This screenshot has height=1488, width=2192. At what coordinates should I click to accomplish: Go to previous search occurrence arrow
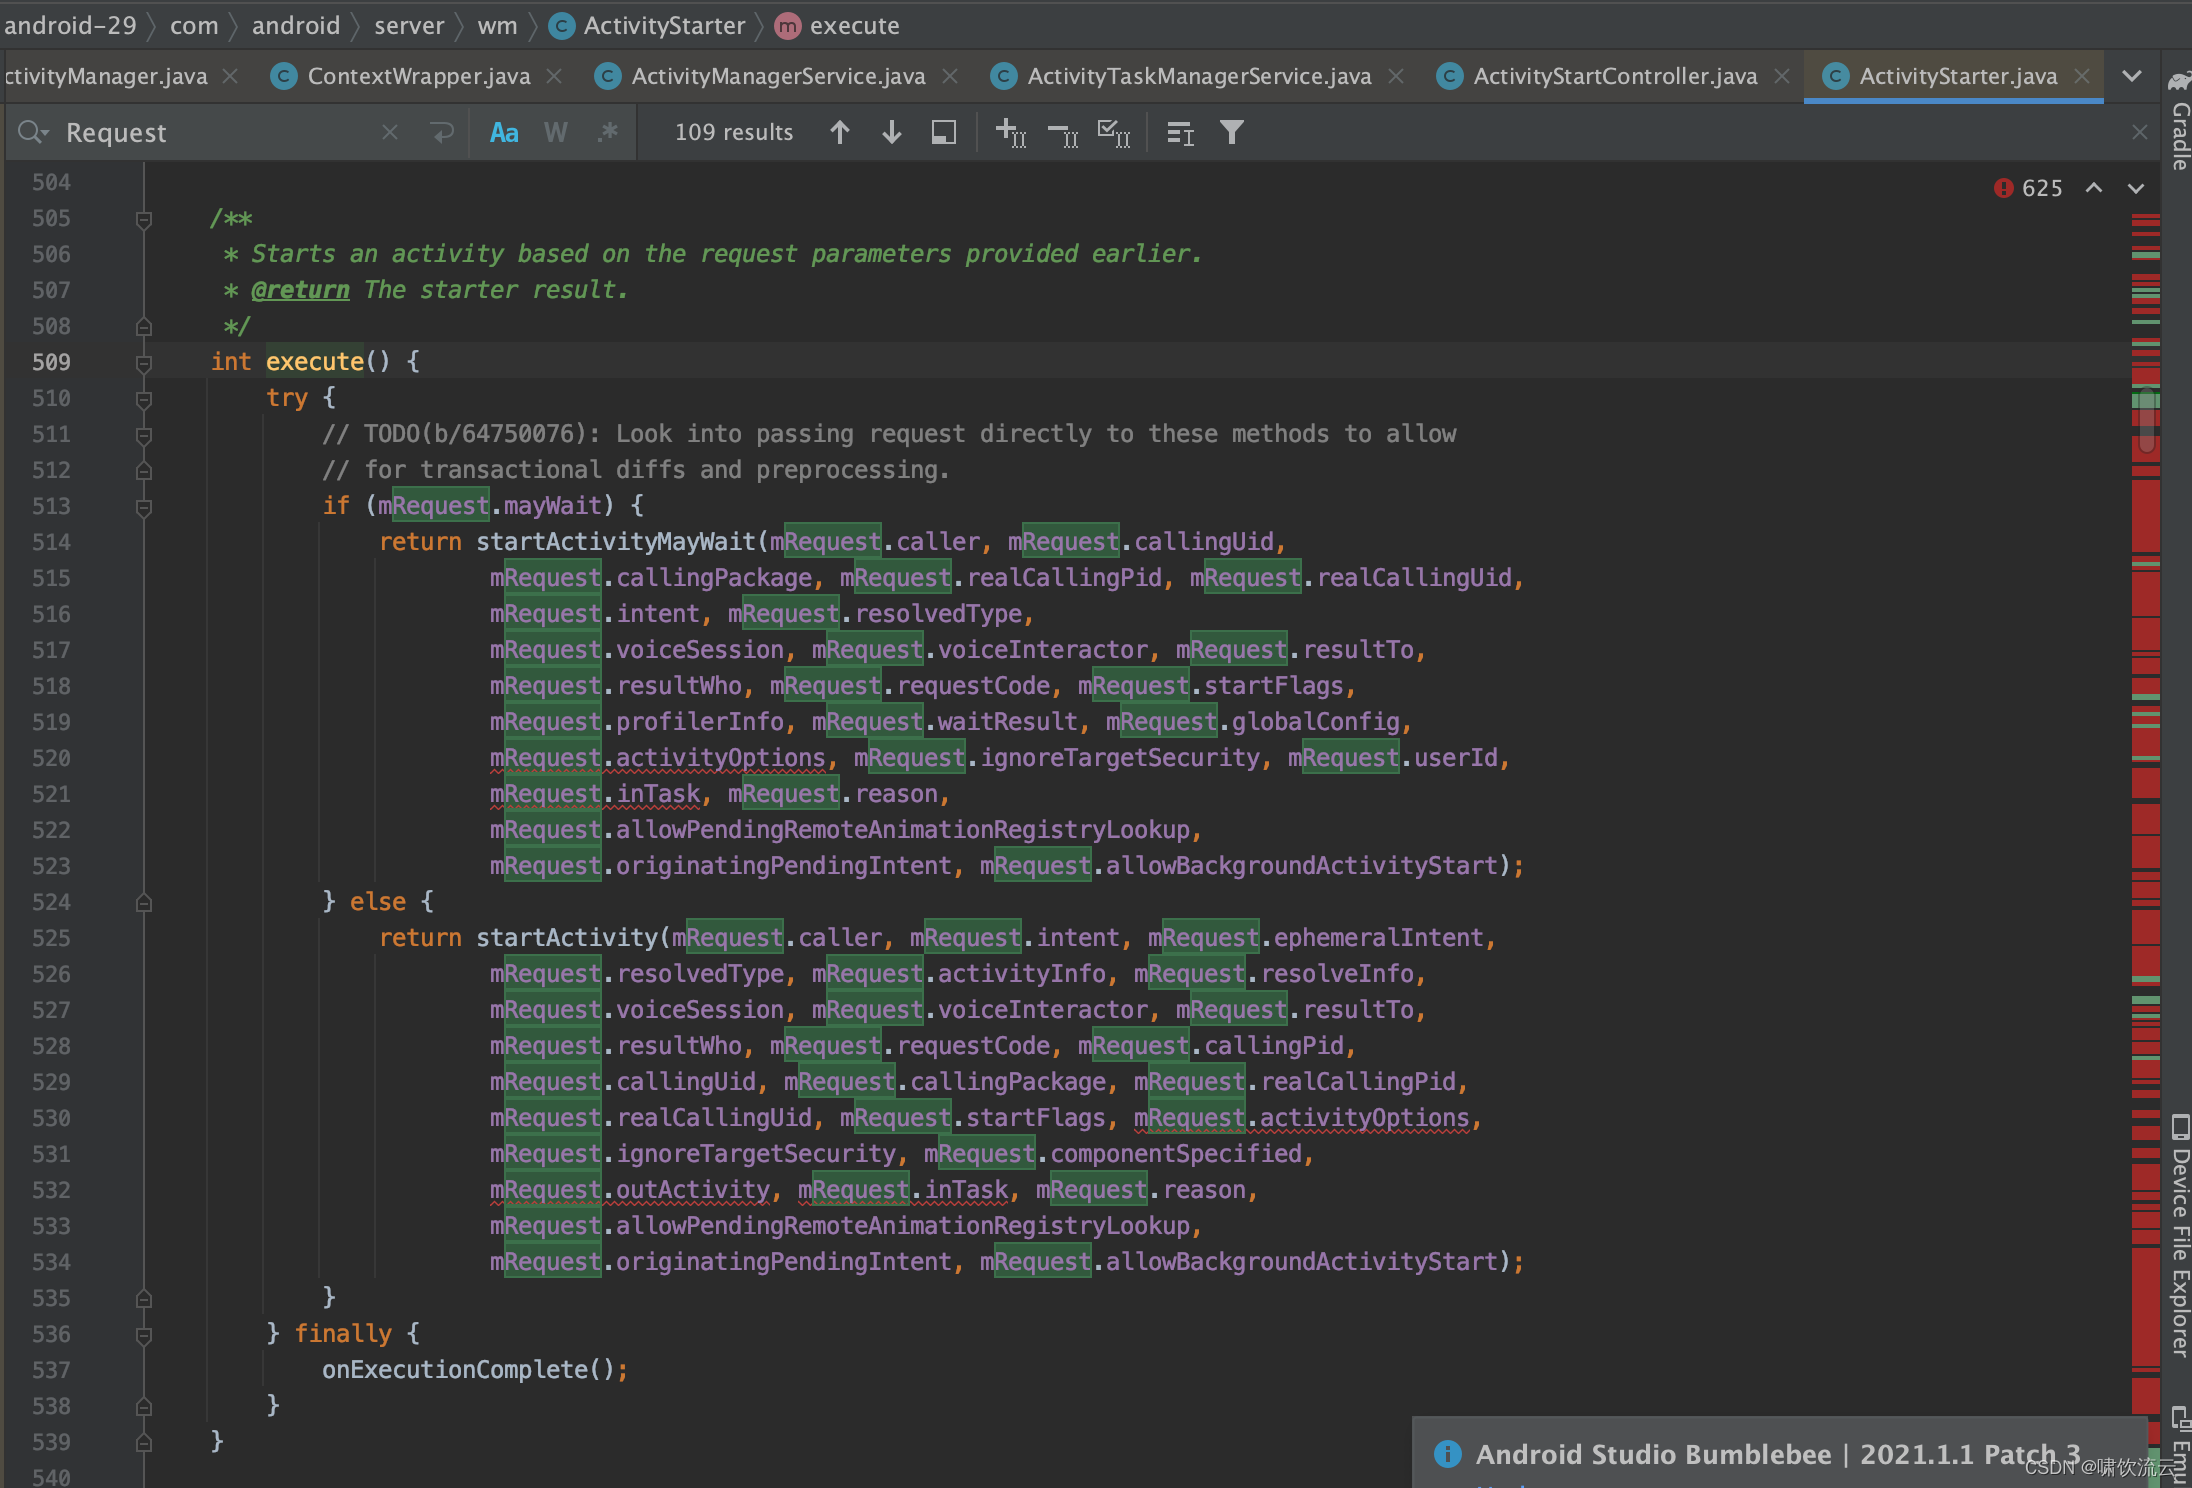click(x=840, y=132)
